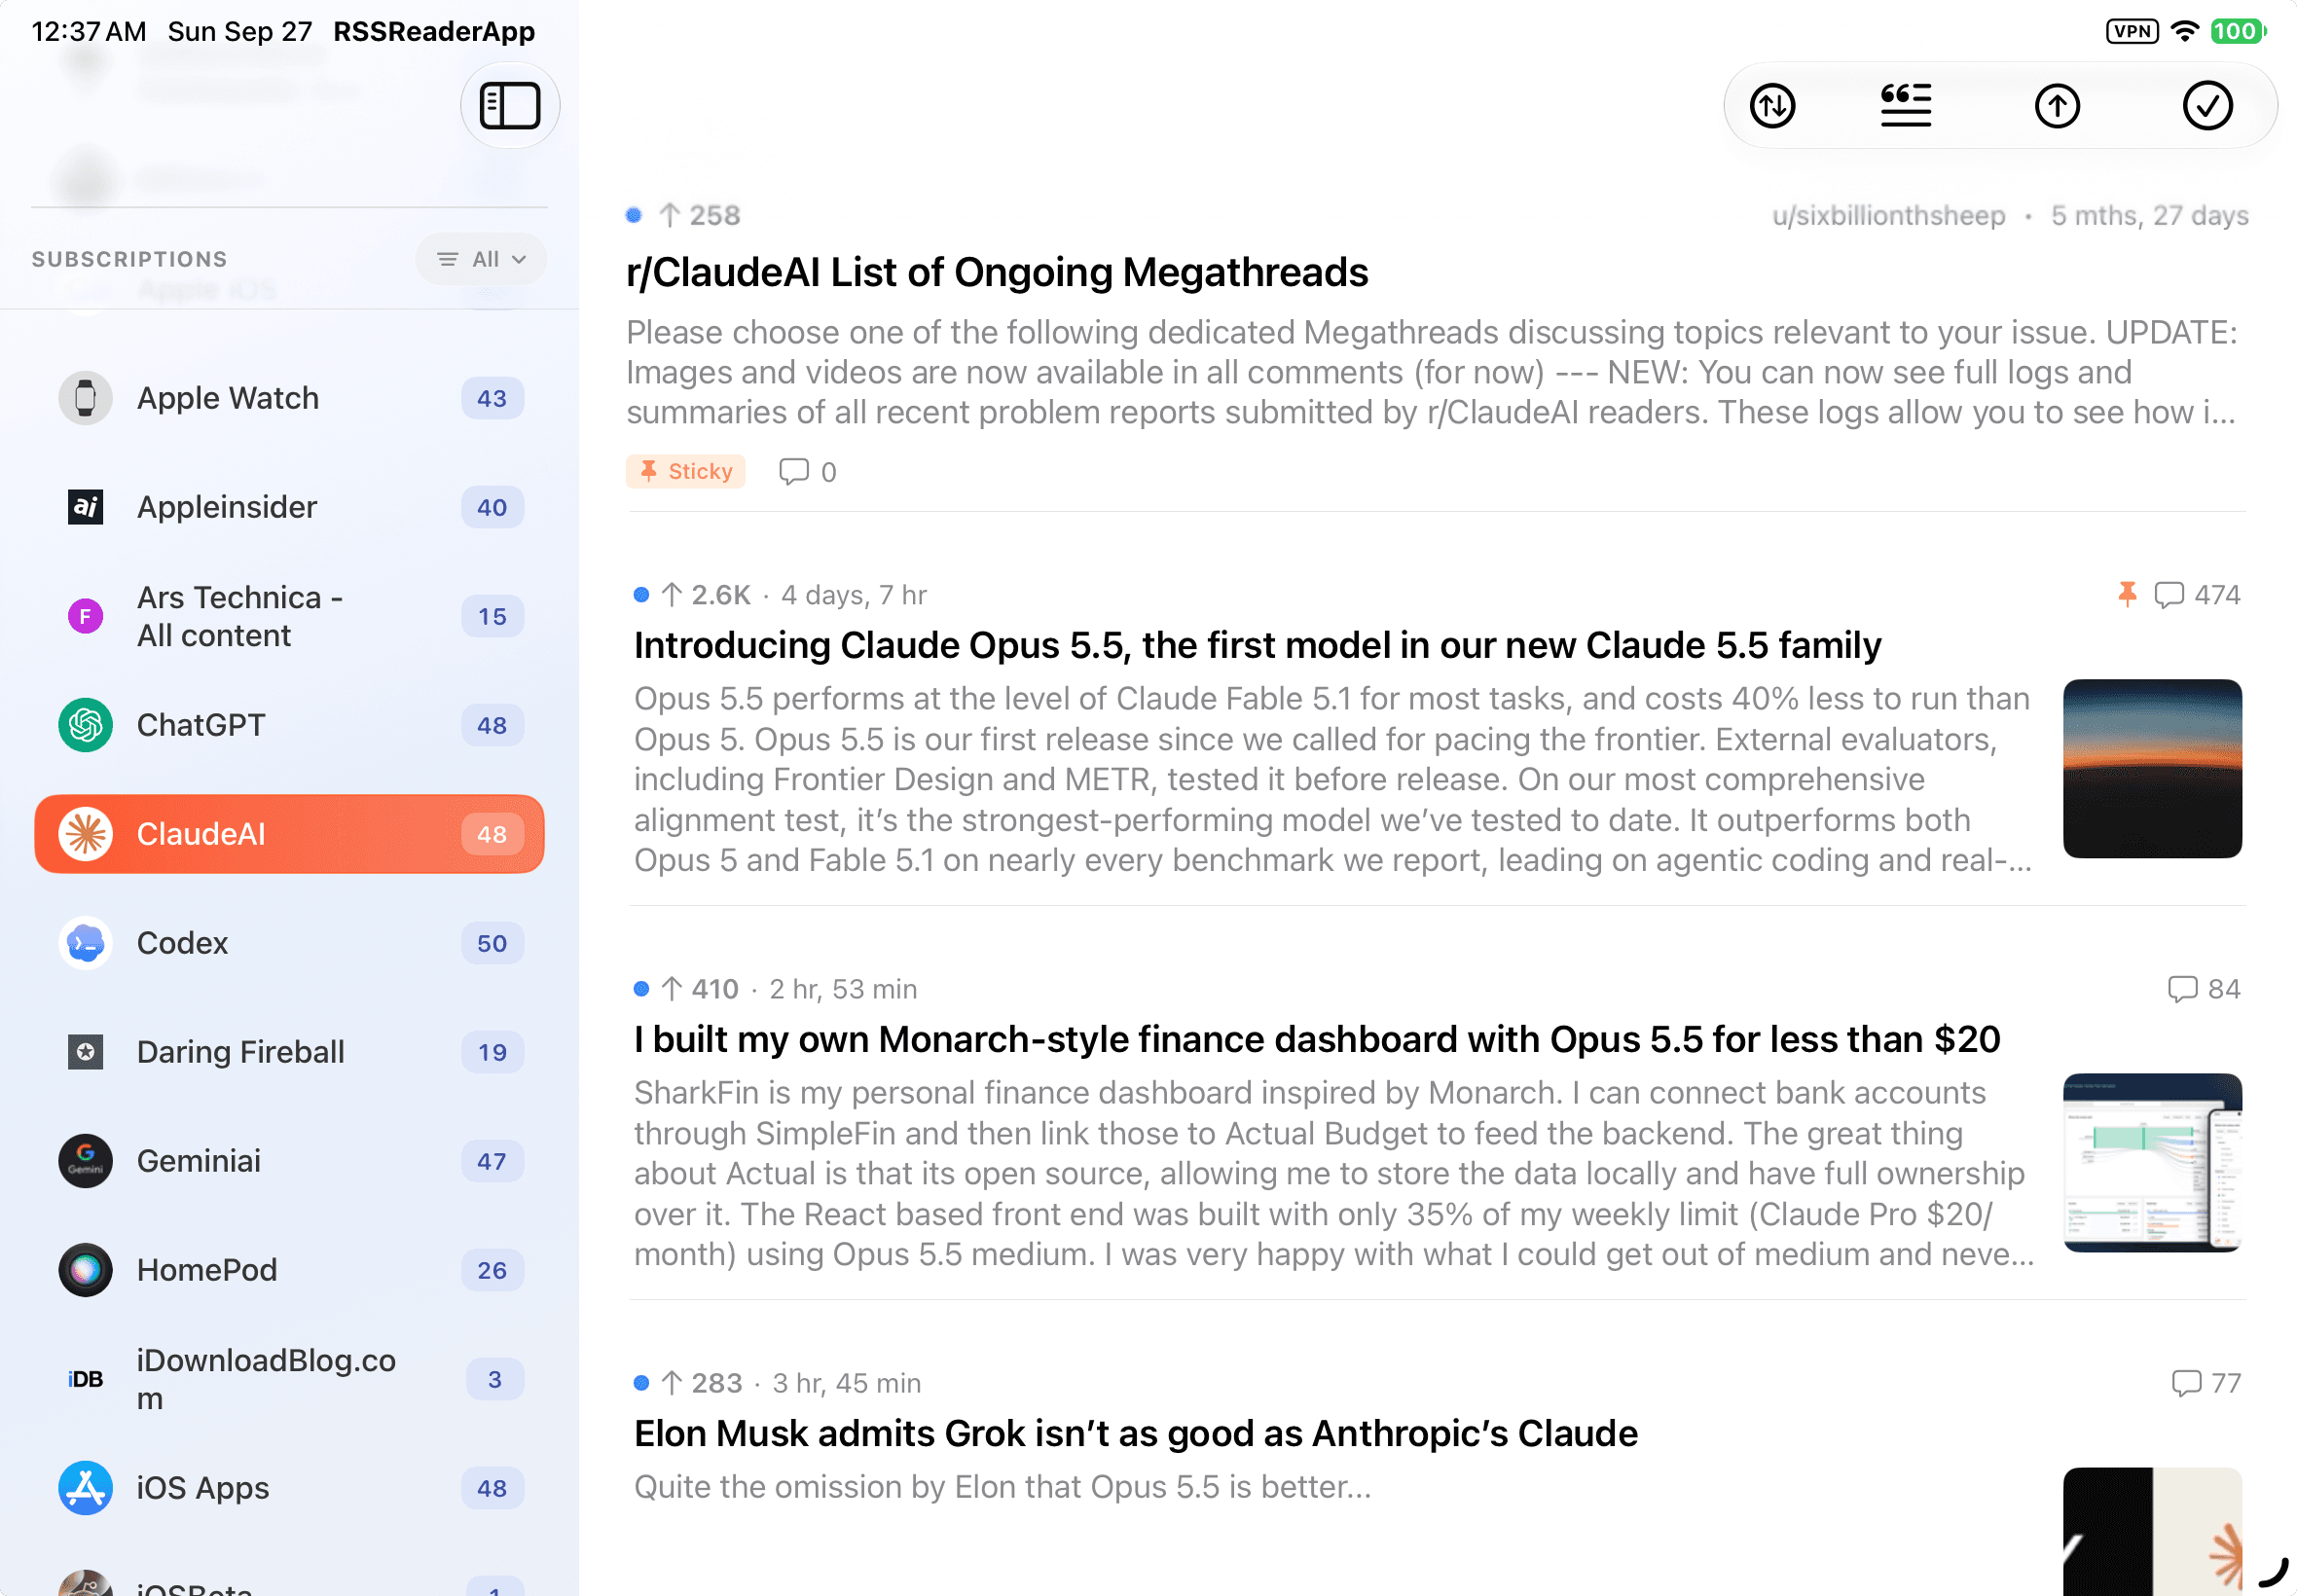Open the Codex subscription
The image size is (2297, 1596).
coord(289,943)
